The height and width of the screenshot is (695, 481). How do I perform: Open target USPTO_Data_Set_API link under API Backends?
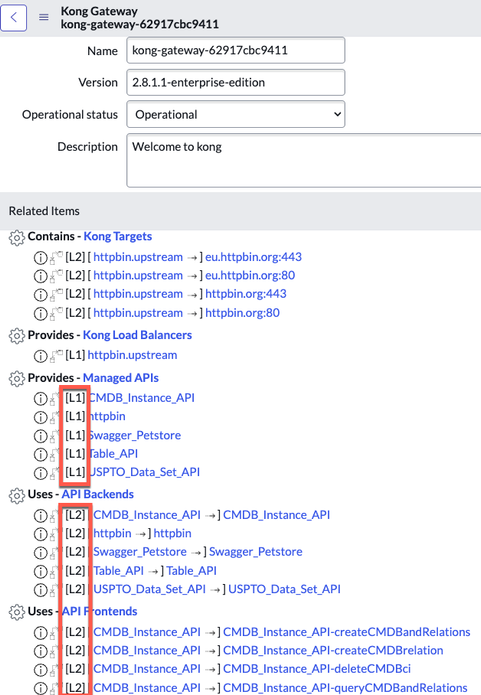[284, 589]
